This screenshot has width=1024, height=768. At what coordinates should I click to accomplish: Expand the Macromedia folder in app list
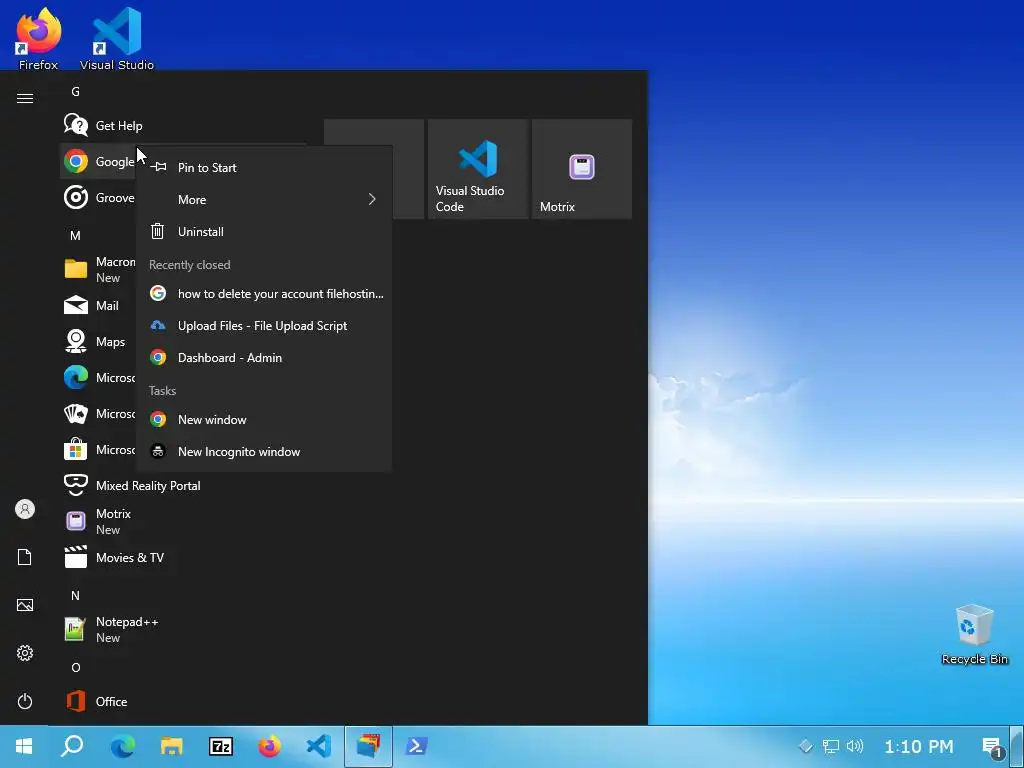tap(98, 269)
